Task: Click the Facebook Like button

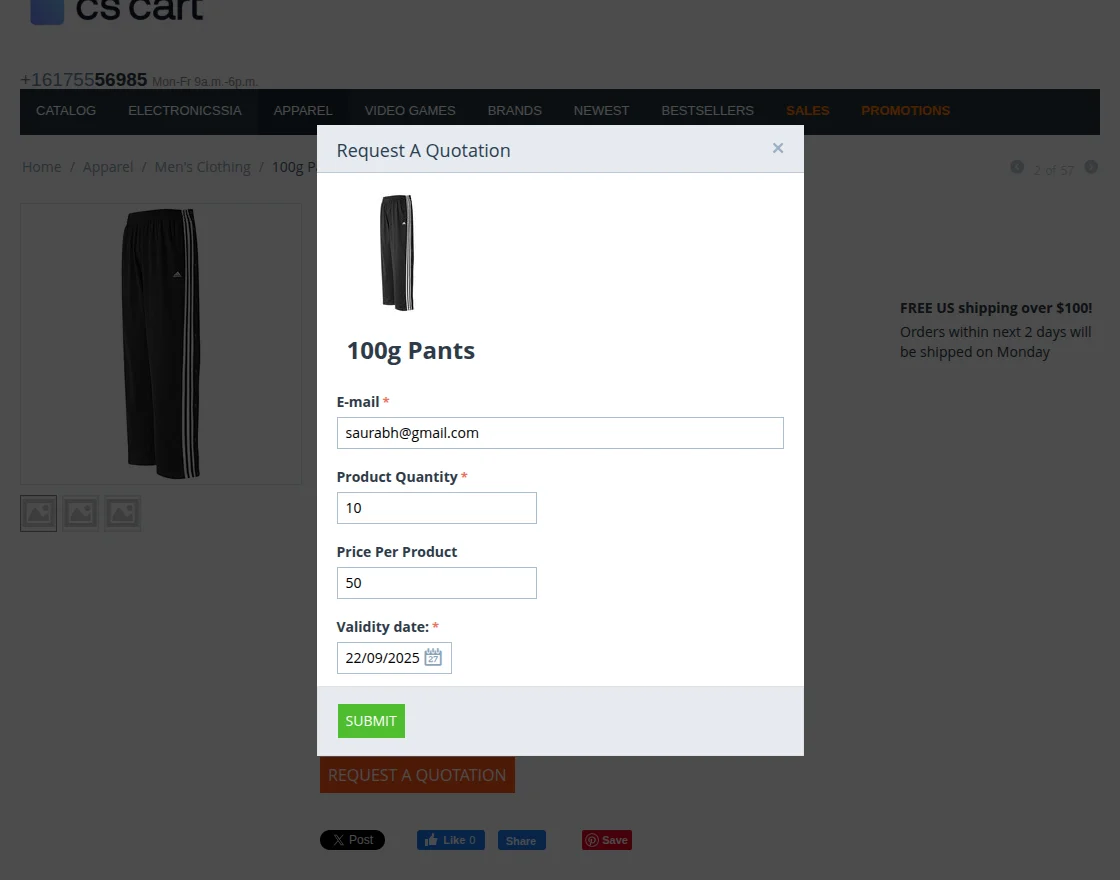Action: 451,840
